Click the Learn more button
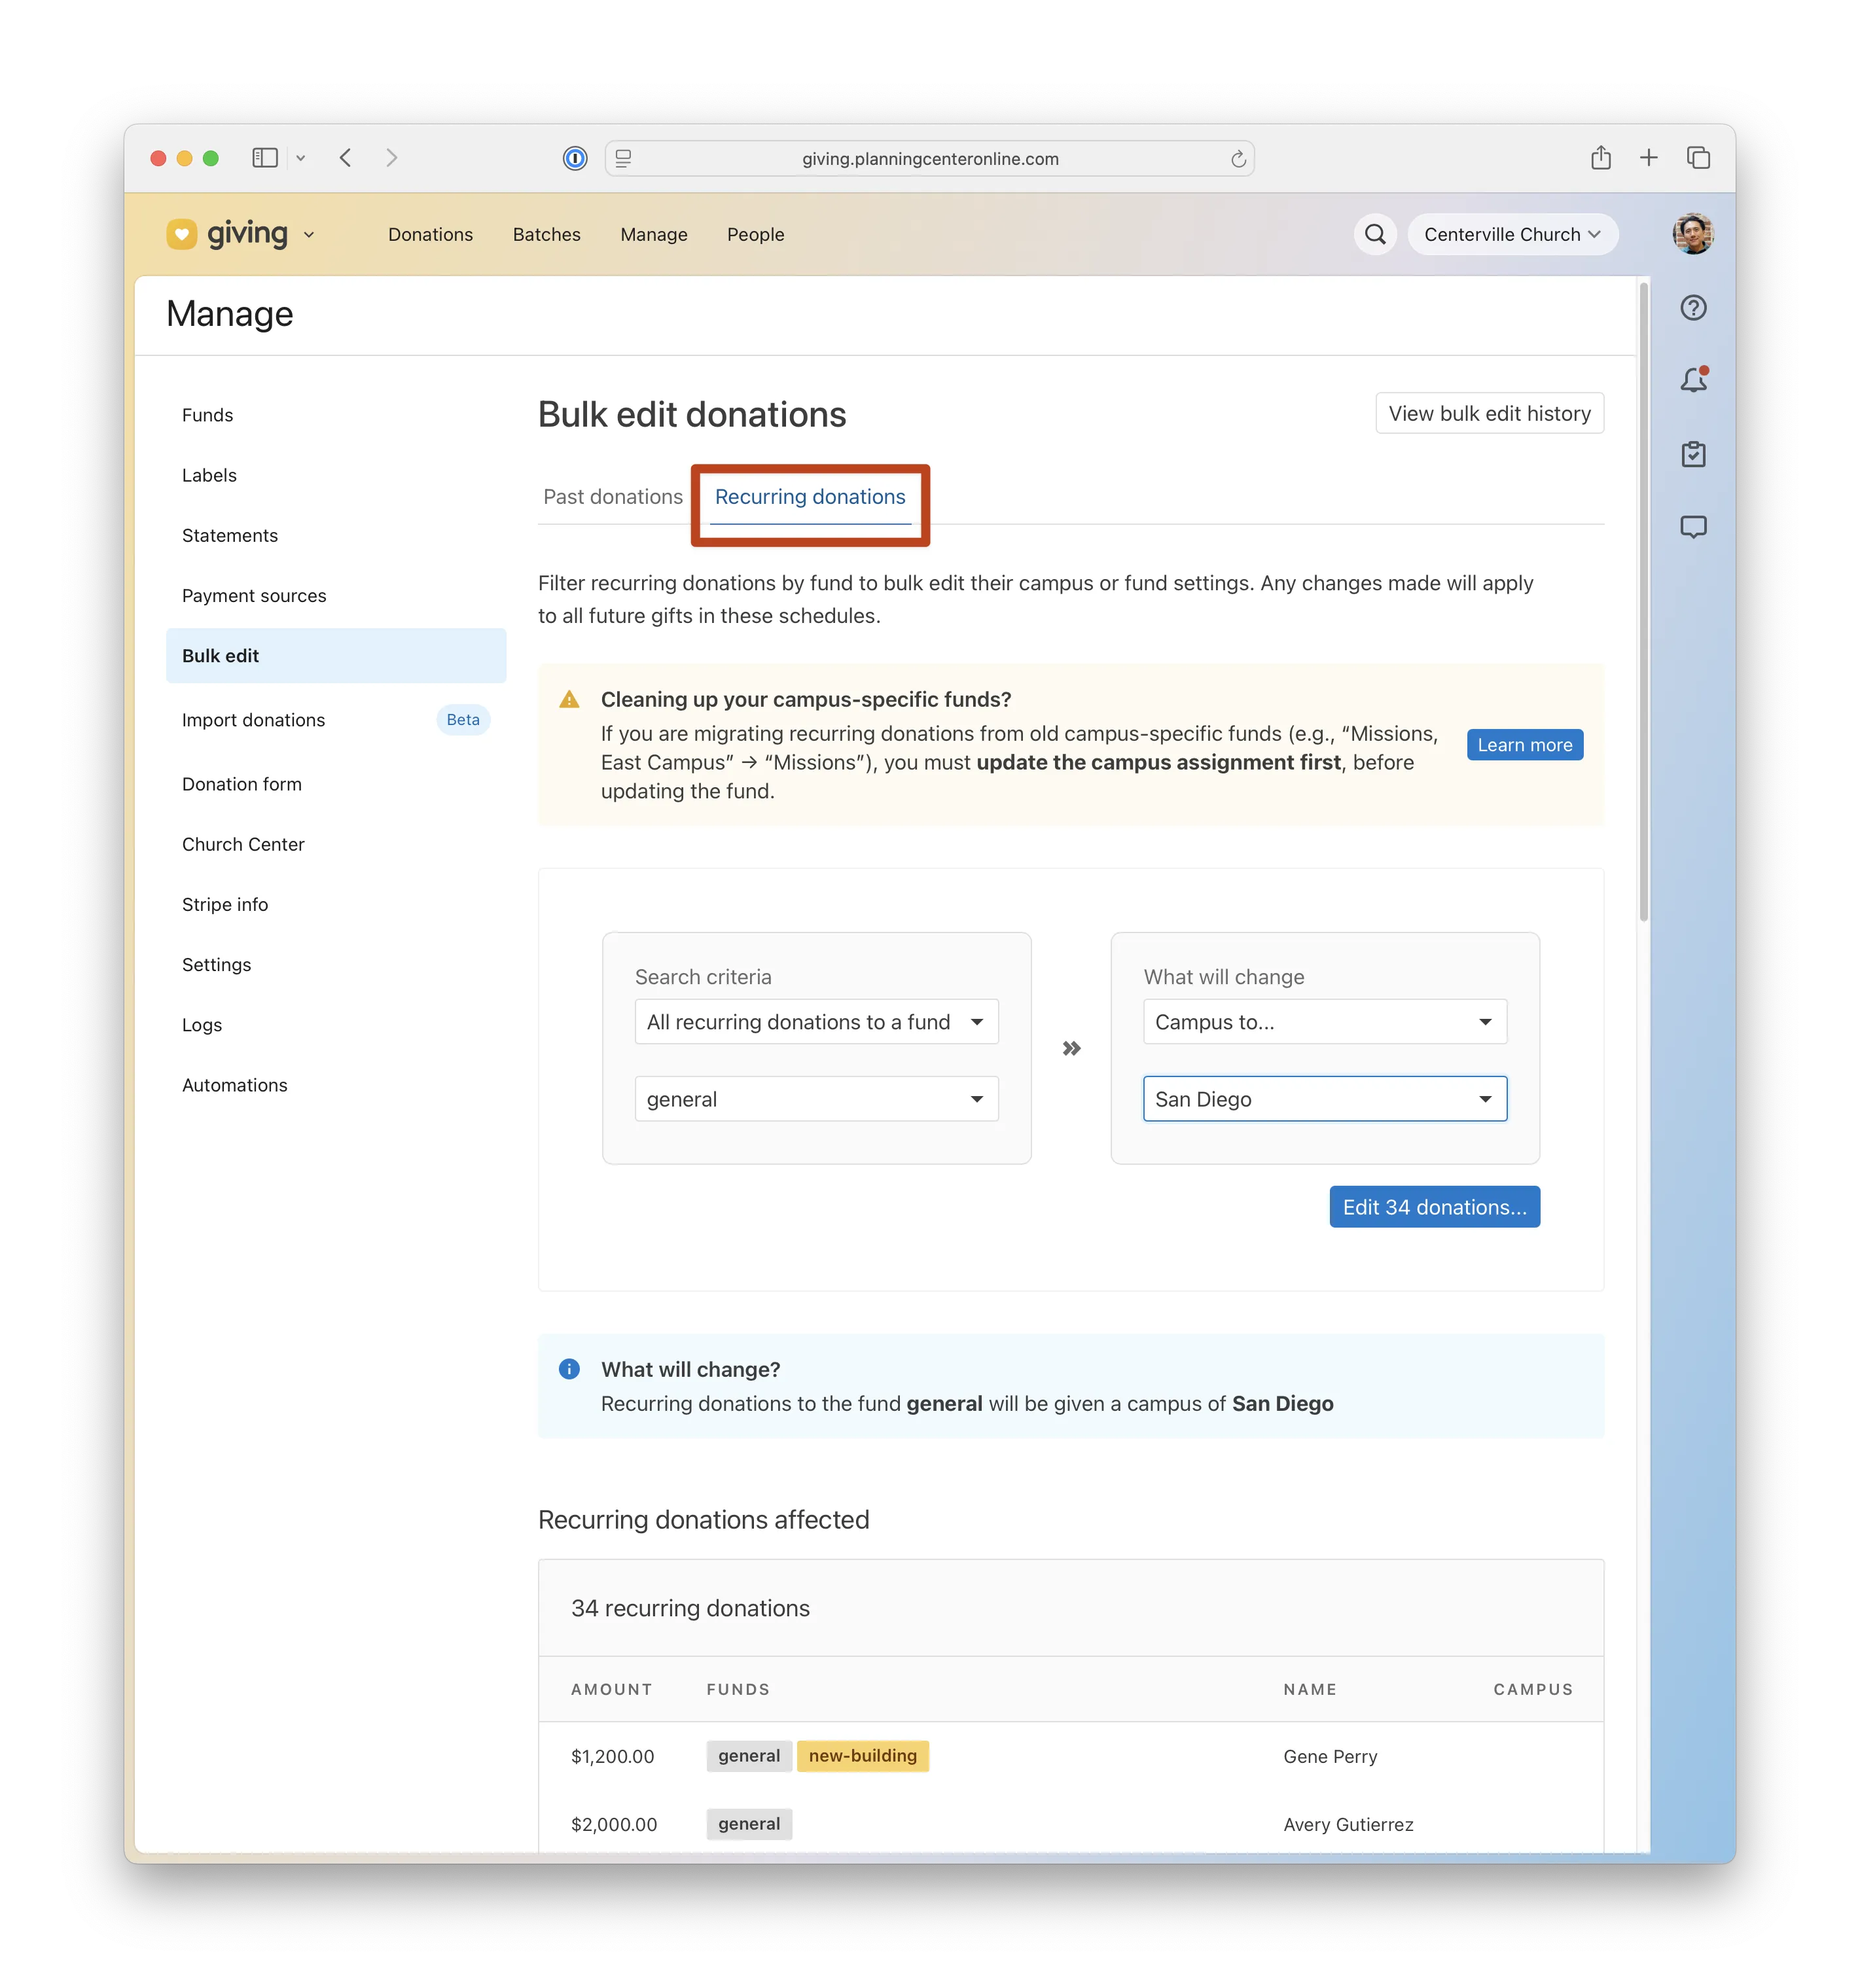 coord(1524,745)
